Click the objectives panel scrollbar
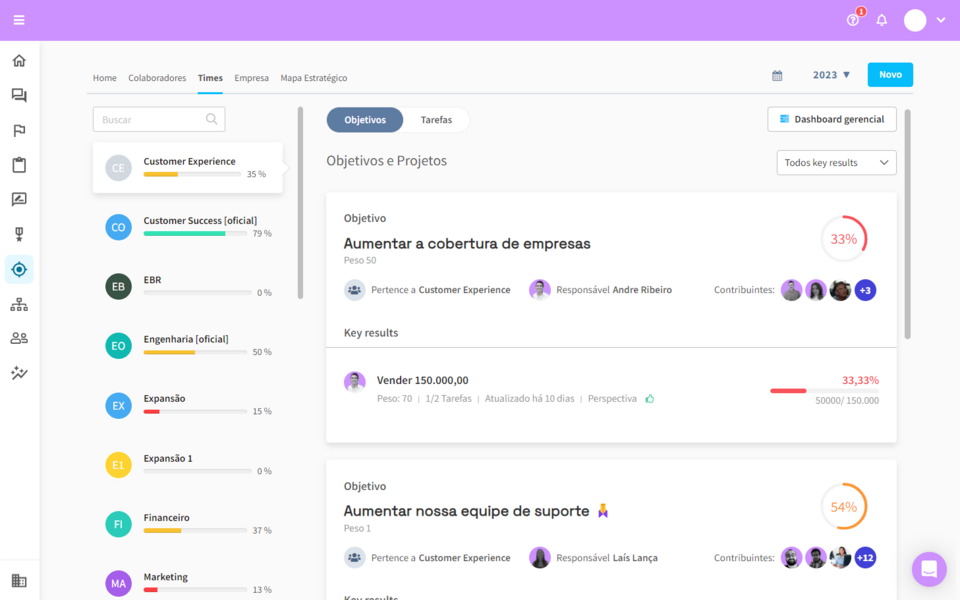 907,224
